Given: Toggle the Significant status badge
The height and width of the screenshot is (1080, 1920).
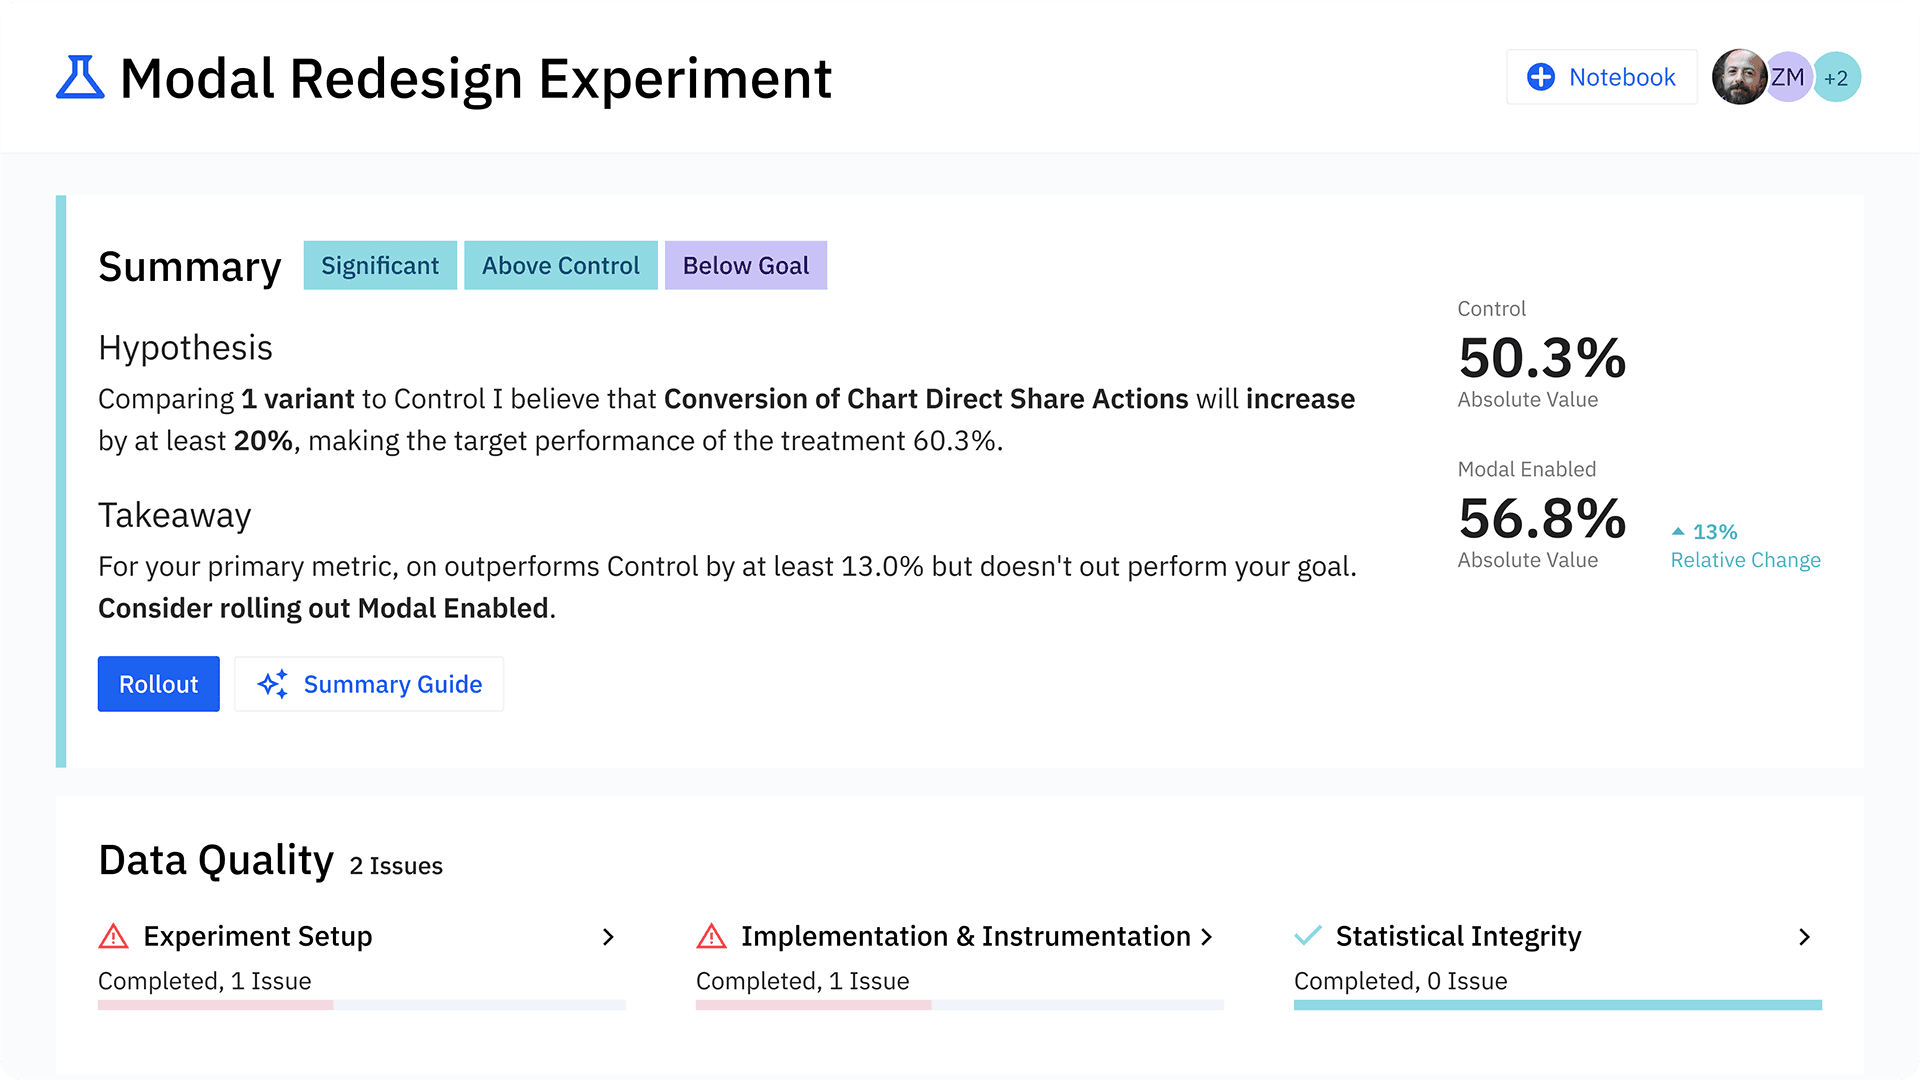Looking at the screenshot, I should tap(380, 265).
